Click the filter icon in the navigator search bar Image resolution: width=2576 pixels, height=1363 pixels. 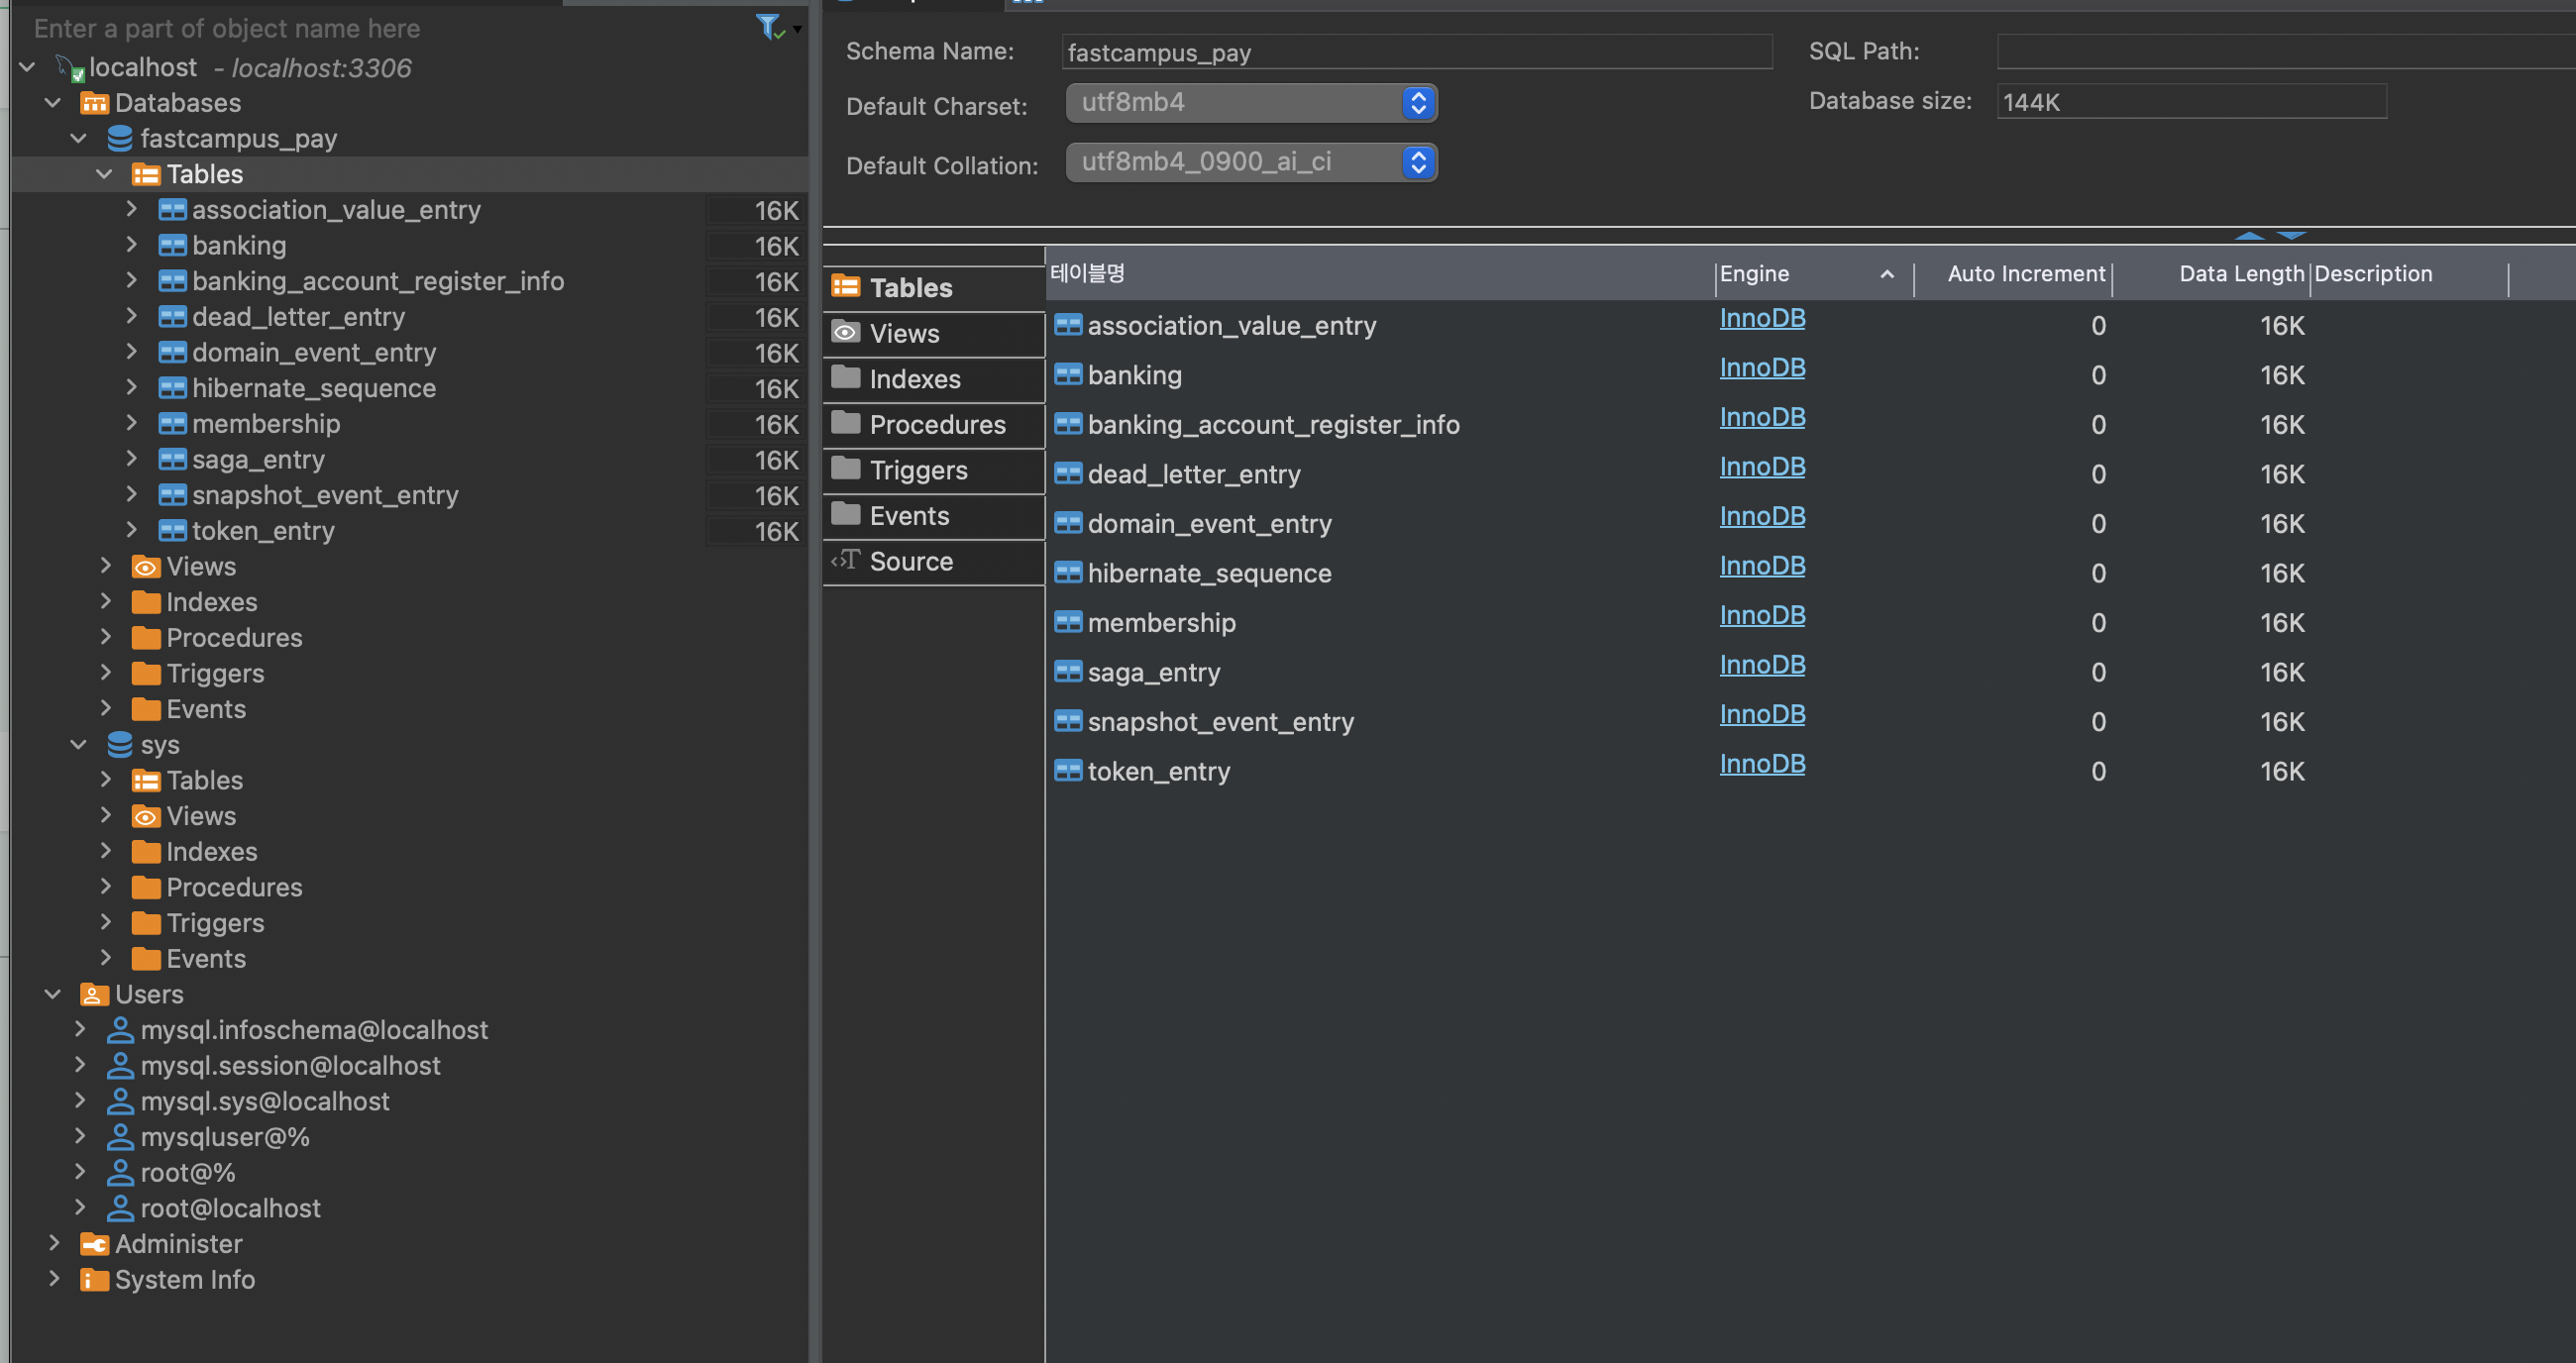769,27
